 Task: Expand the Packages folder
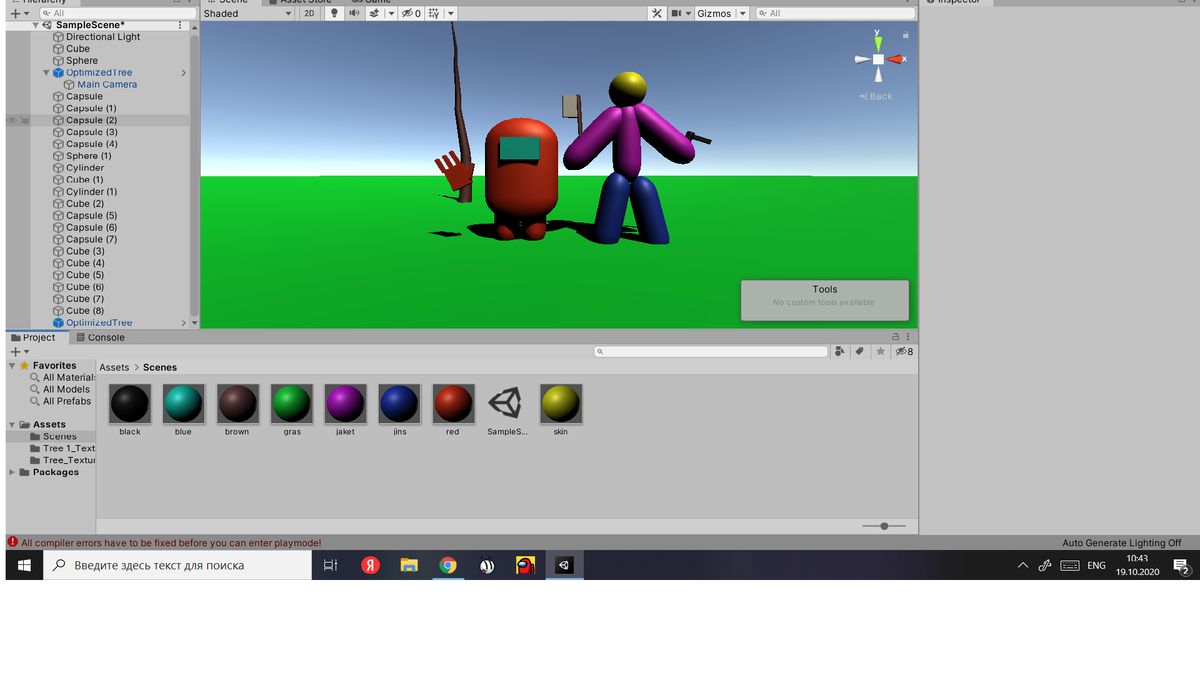pos(12,472)
